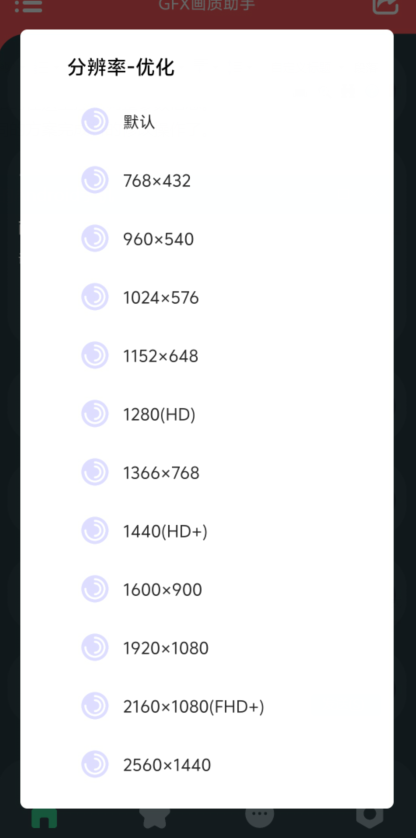
Task: Click the GFX画质助手 app title
Action: 207,5
